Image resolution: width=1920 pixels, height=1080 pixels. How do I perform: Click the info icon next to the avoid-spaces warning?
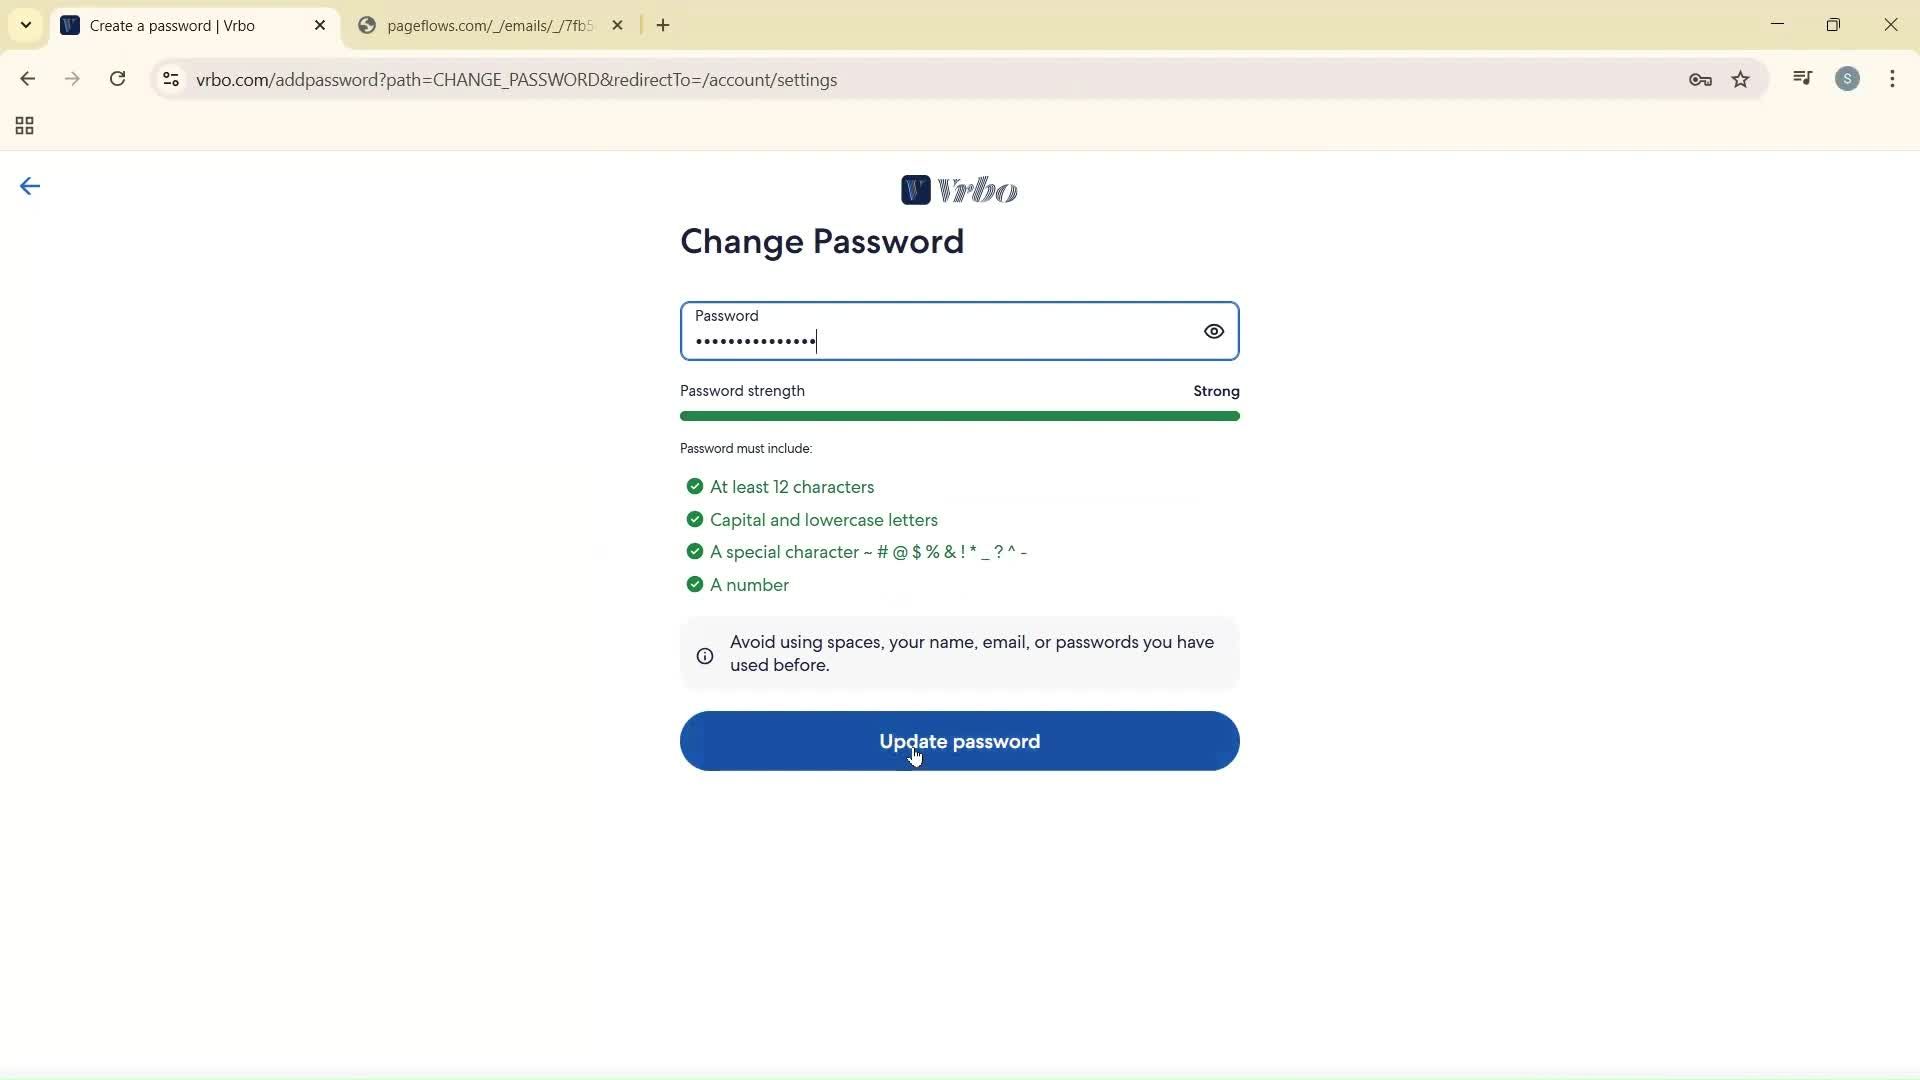point(704,655)
